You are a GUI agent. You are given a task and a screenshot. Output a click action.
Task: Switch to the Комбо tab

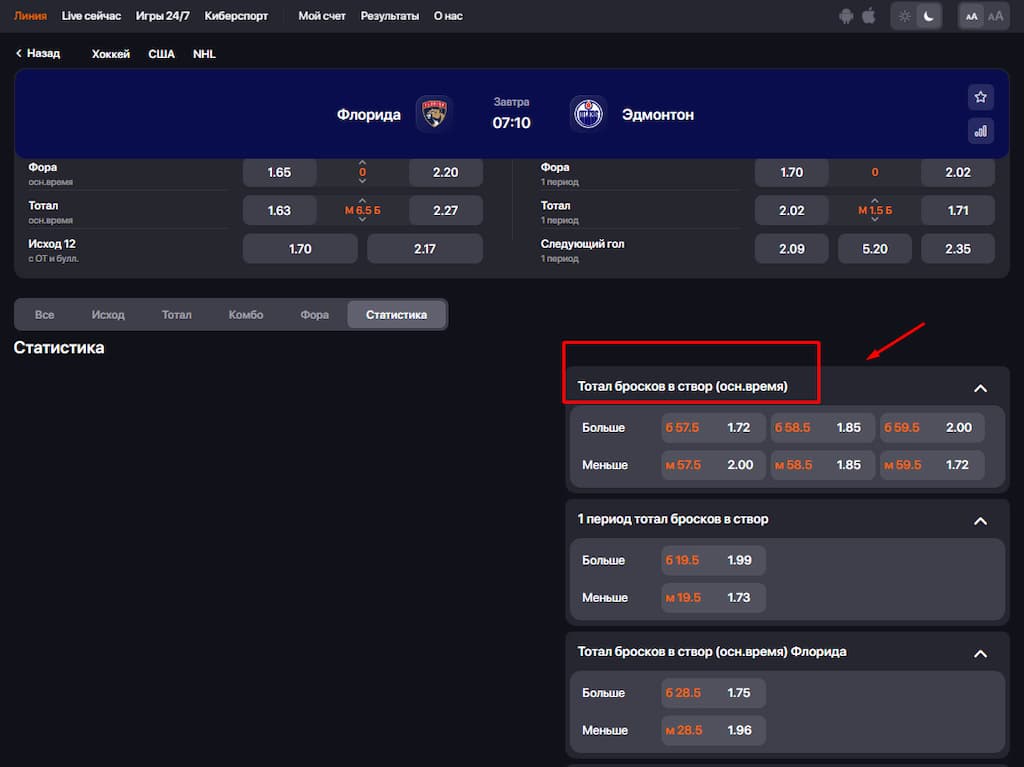click(x=246, y=315)
